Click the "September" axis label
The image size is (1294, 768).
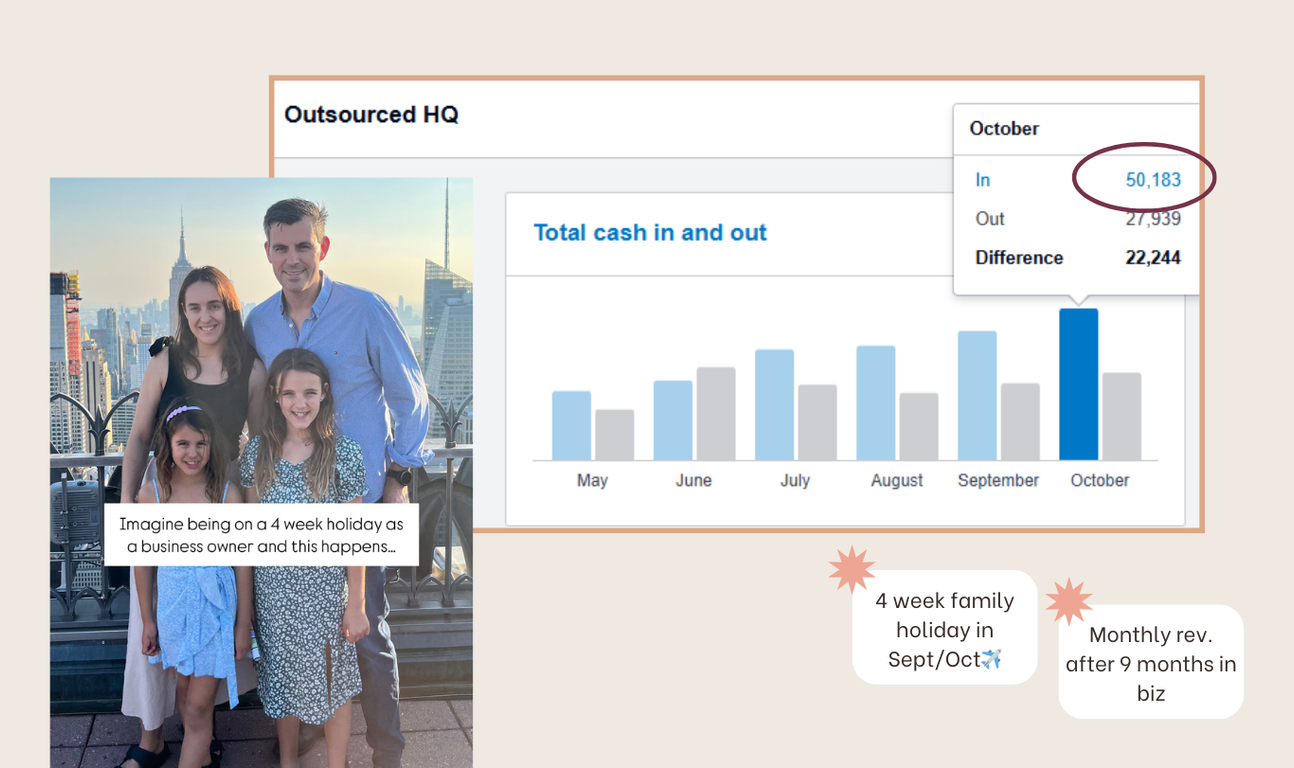tap(998, 481)
